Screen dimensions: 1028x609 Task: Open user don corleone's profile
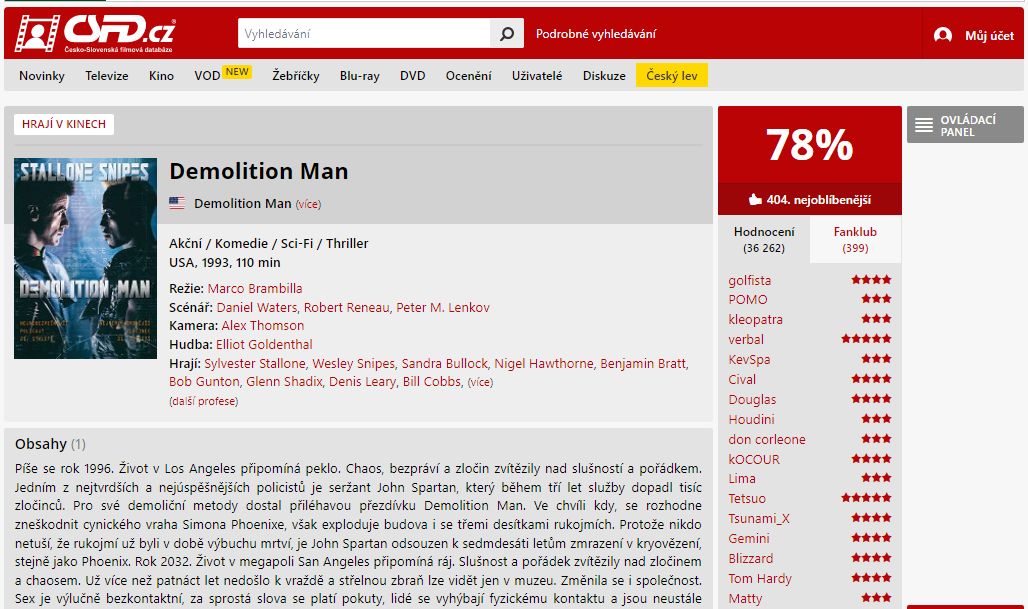767,439
